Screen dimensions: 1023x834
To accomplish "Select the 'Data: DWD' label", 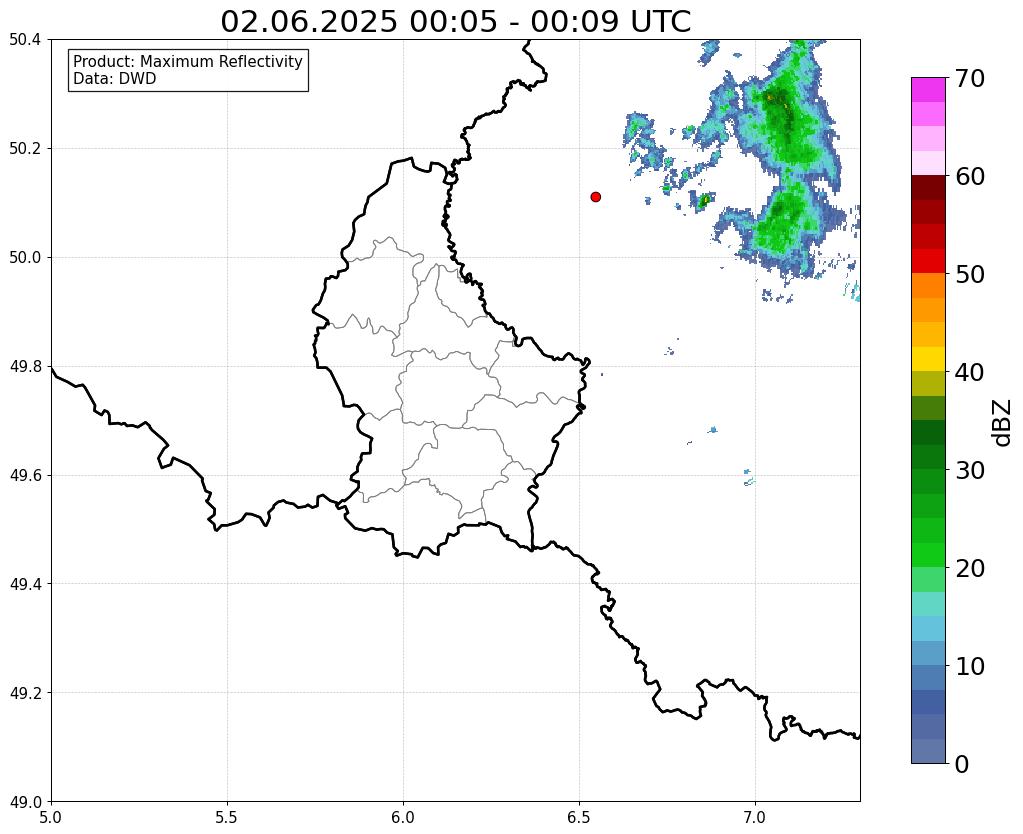I will pos(115,79).
